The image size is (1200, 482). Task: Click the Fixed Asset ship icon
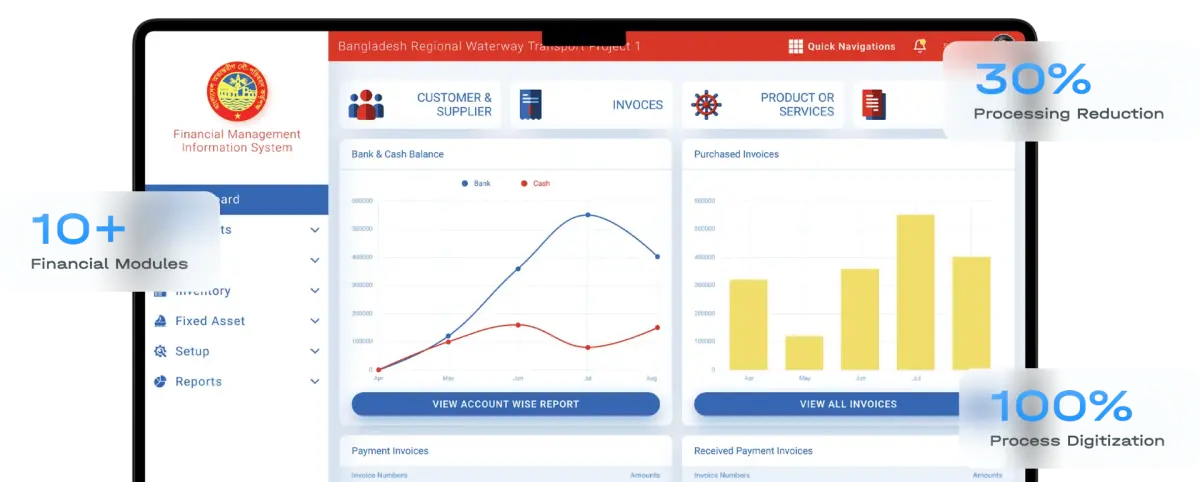pos(161,321)
